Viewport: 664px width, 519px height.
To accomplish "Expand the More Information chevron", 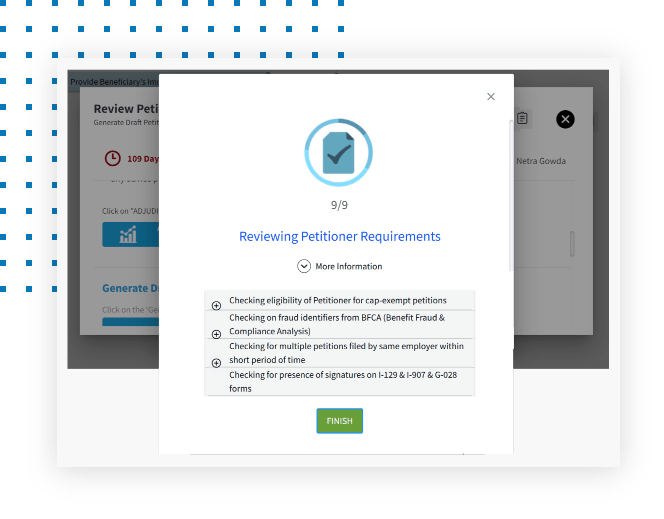I will click(304, 266).
